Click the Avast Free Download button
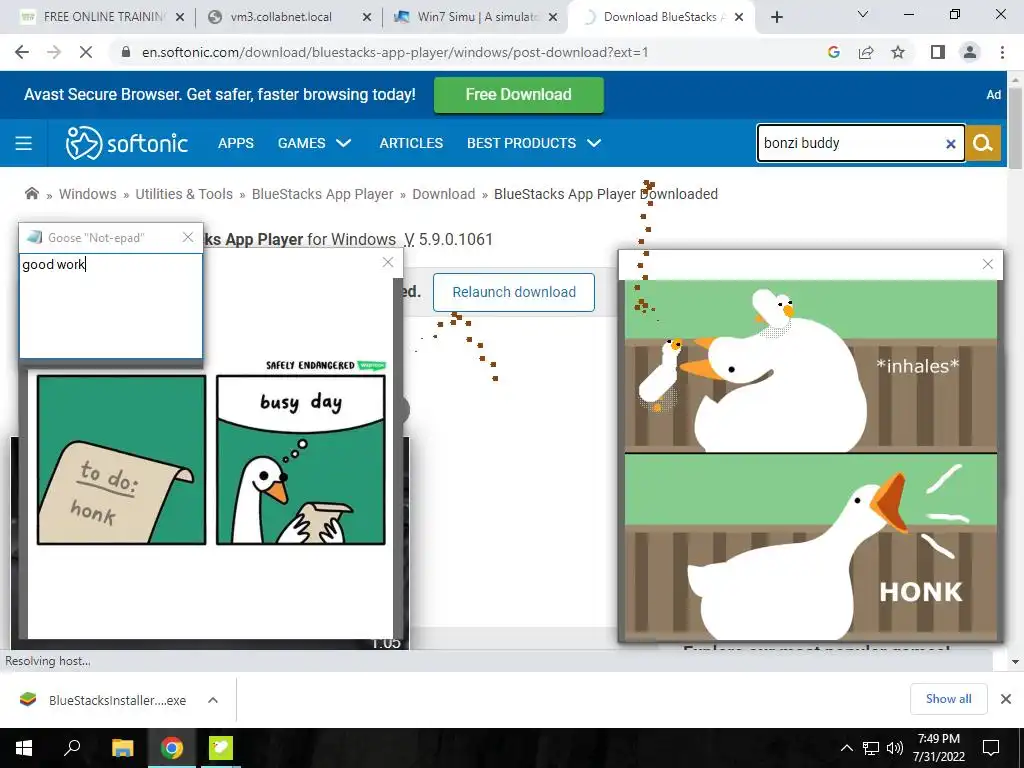This screenshot has height=768, width=1024. point(519,95)
